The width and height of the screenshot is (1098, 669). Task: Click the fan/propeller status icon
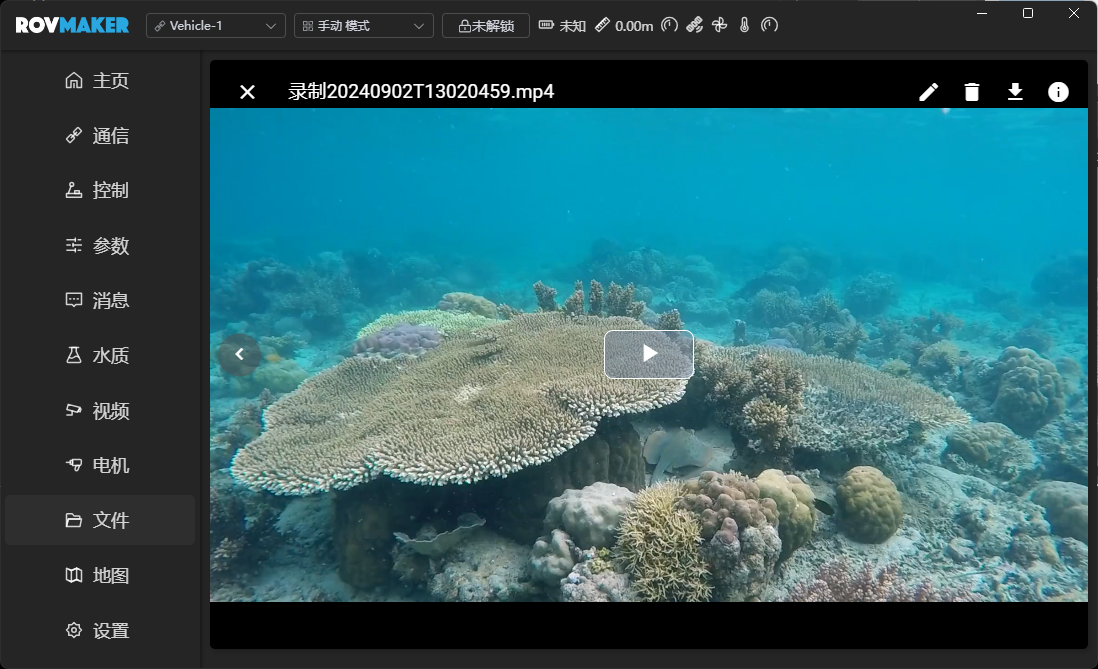(720, 26)
